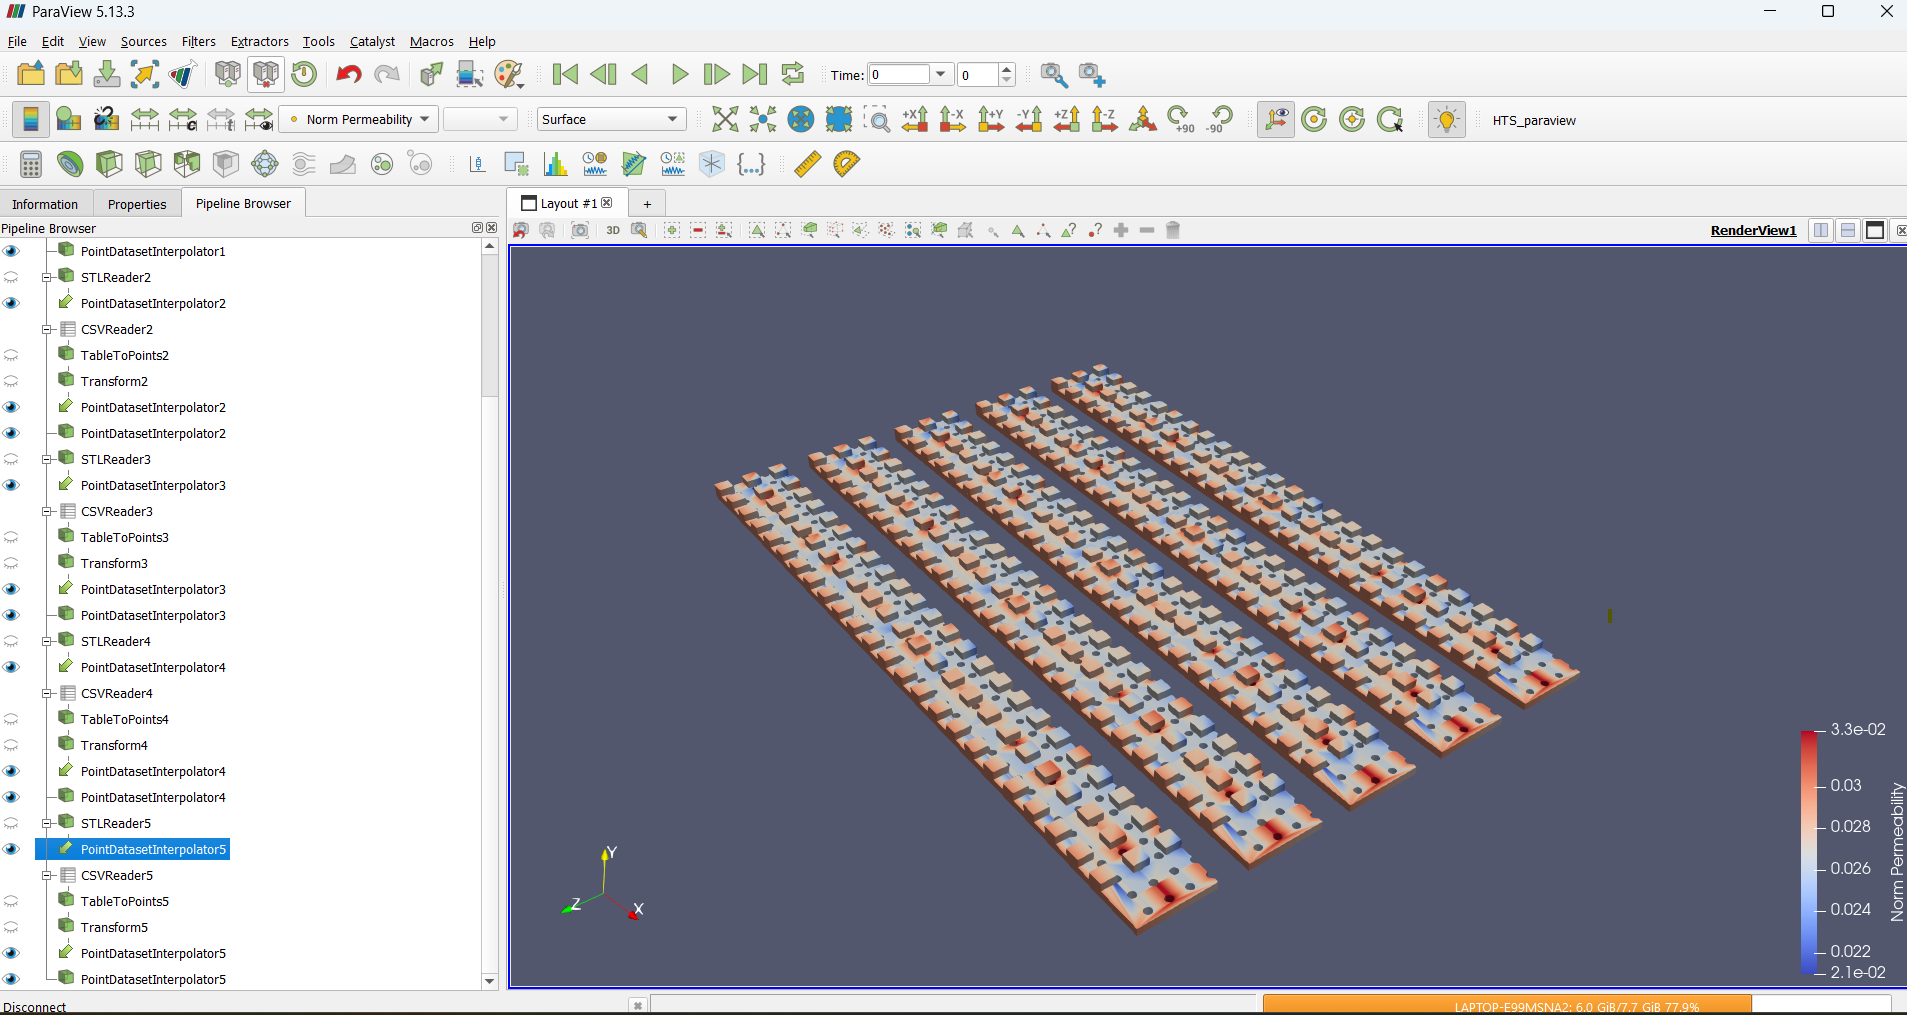Viewport: 1907px width, 1015px height.
Task: Rotate view 90 degrees clockwise icon
Action: [1181, 120]
